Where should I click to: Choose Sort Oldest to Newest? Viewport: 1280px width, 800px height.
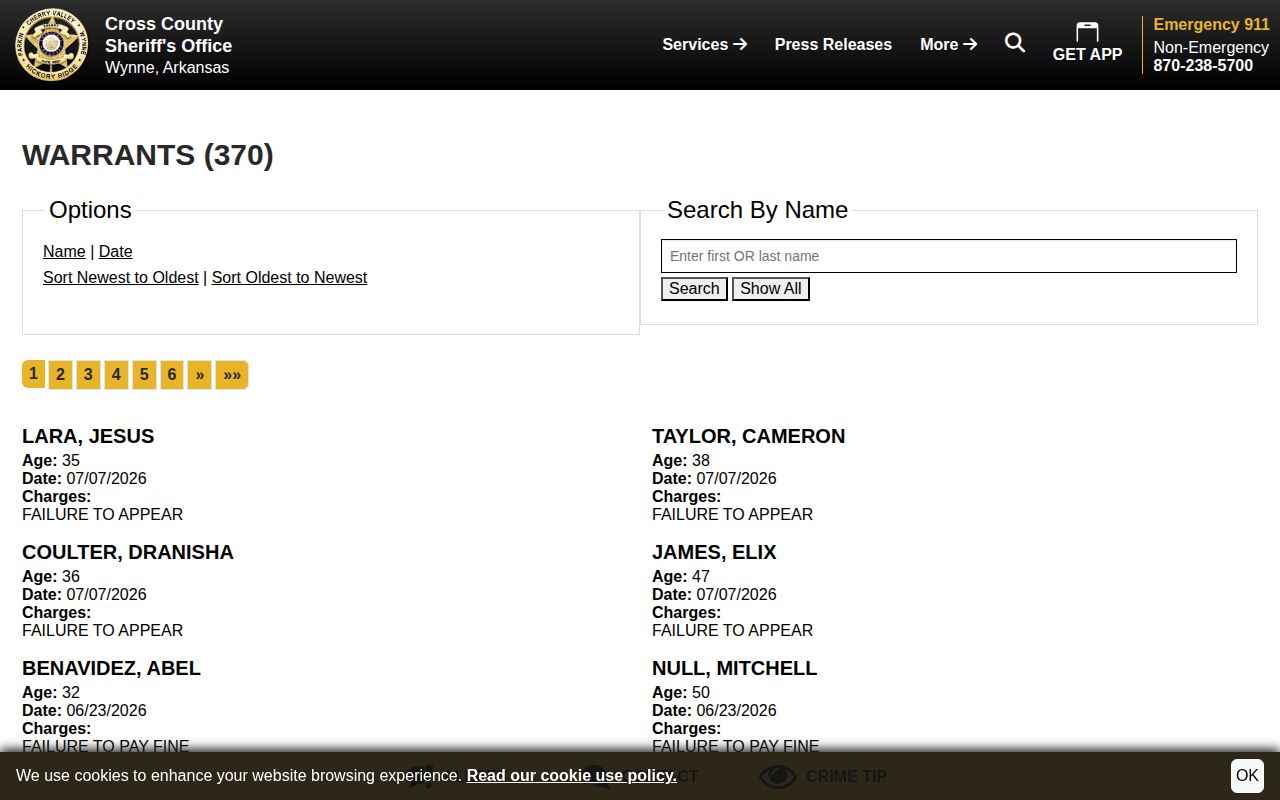pyautogui.click(x=289, y=278)
